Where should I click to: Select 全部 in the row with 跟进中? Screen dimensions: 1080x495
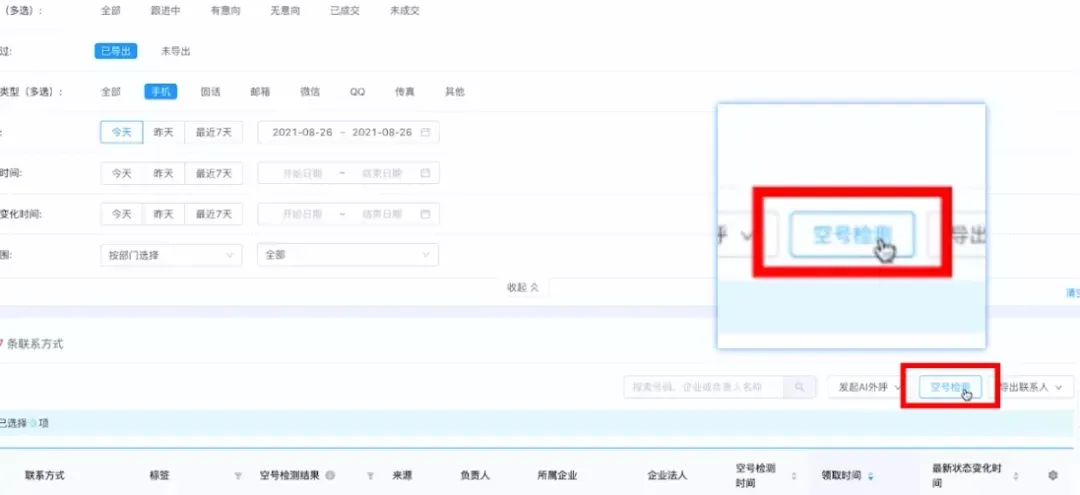(110, 11)
